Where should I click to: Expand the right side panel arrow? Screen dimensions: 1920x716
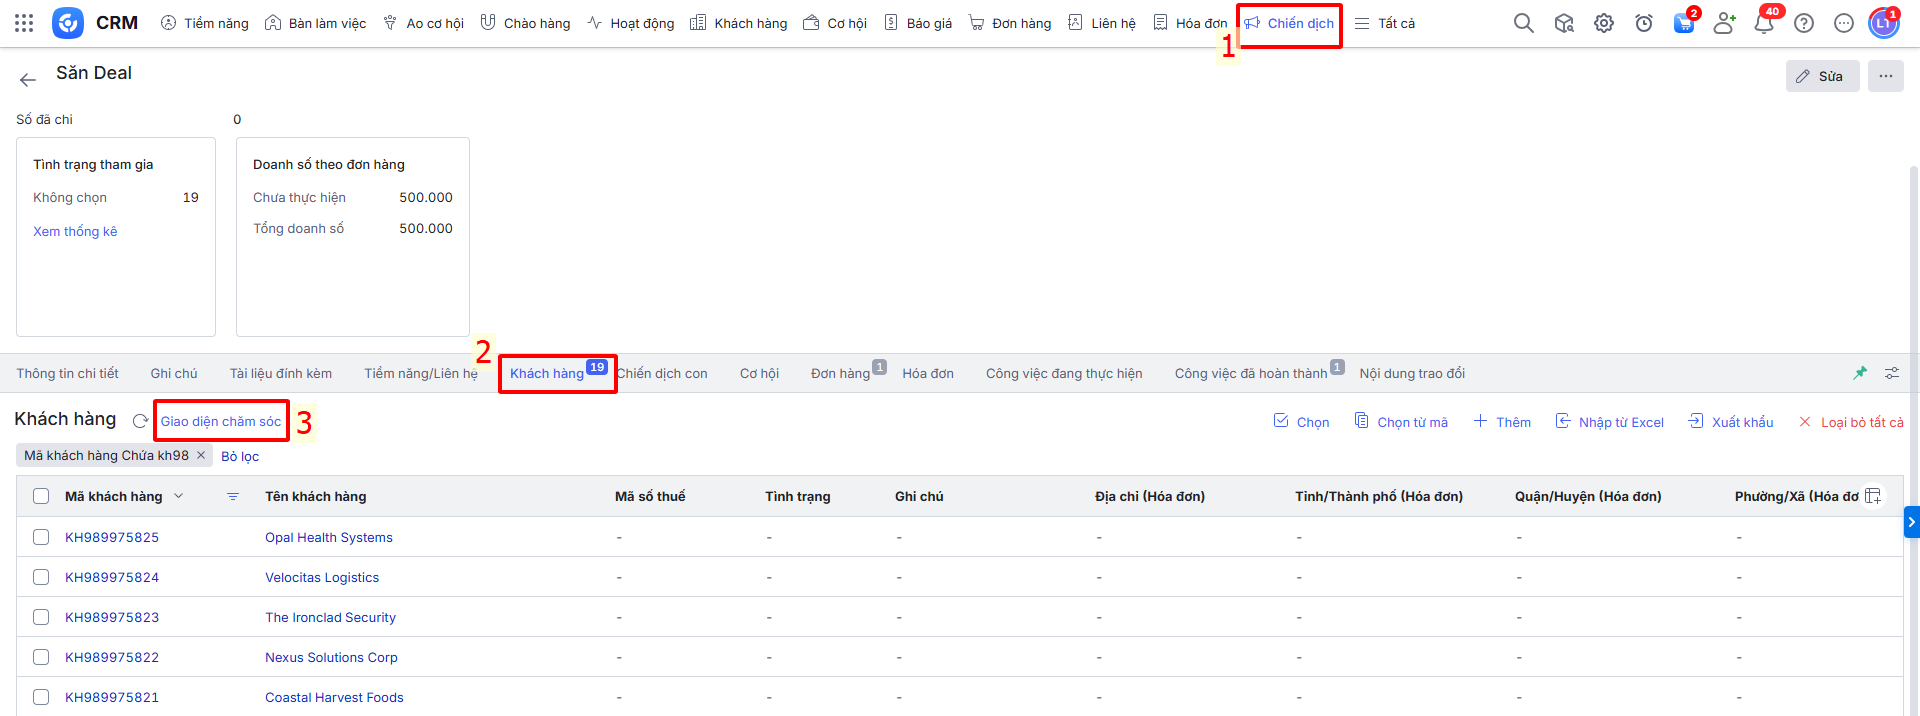tap(1911, 522)
